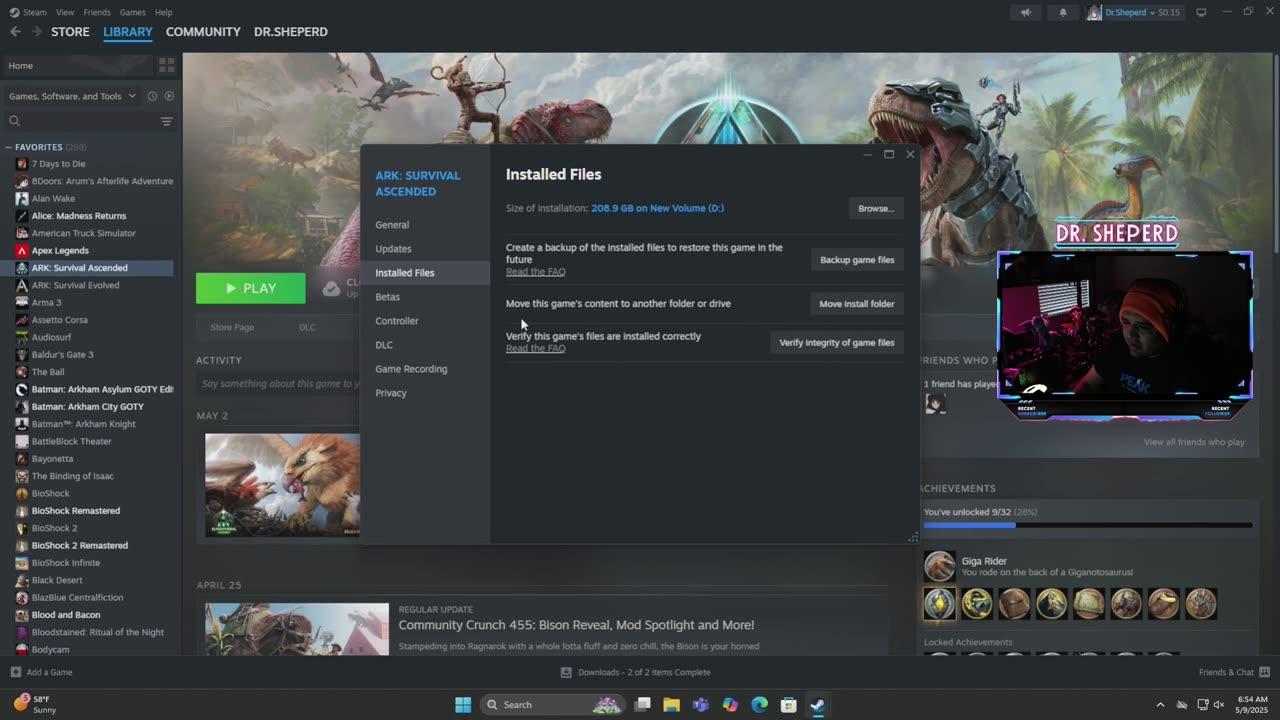This screenshot has width=1280, height=720.
Task: Open the Steam announcements megaphone icon
Action: point(1025,12)
